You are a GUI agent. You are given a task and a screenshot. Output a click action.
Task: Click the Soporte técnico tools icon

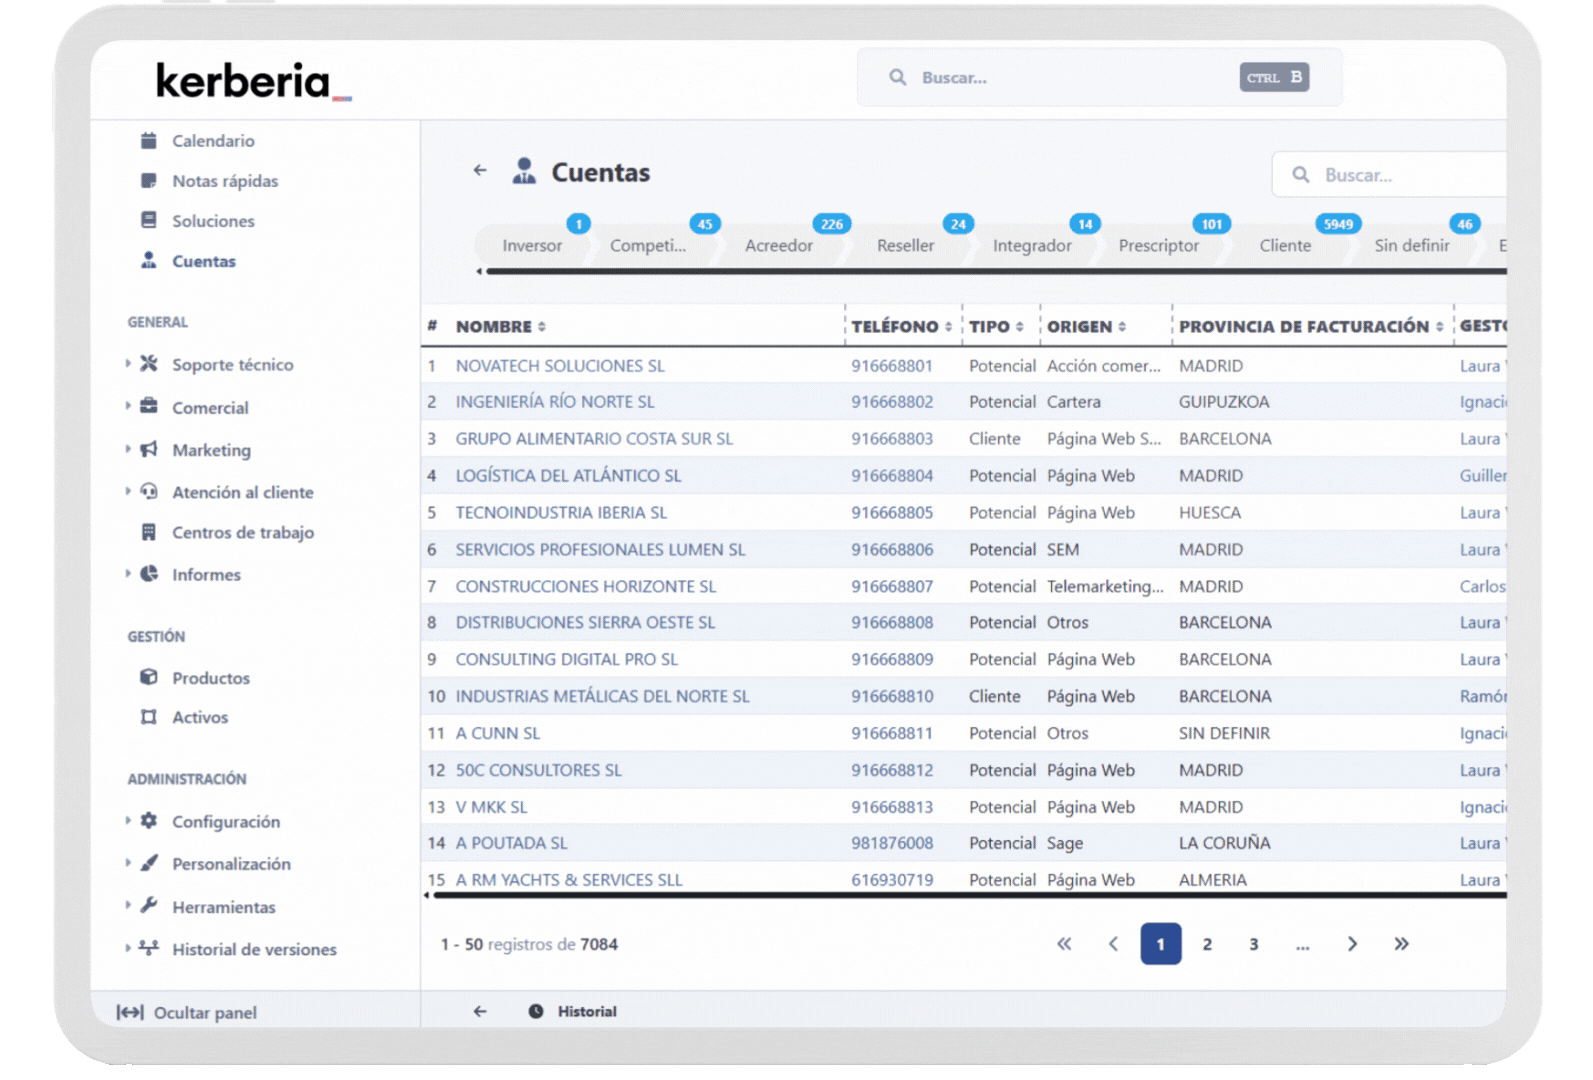149,364
